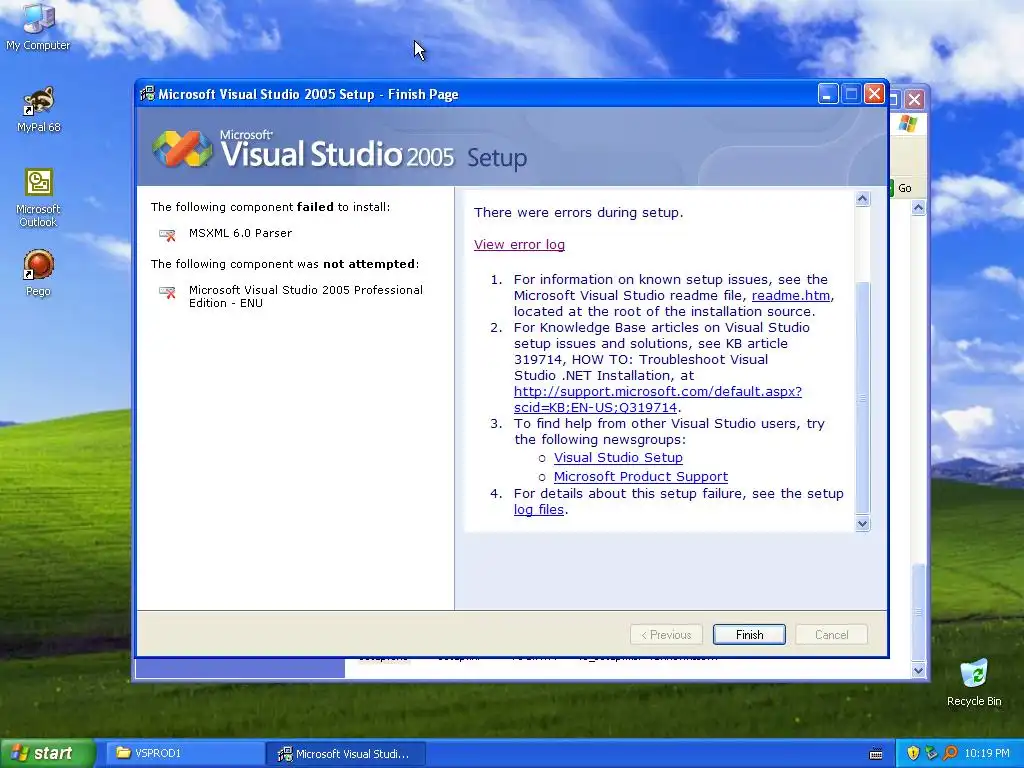Viewport: 1024px width, 768px height.
Task: Click the Finish button
Action: click(749, 635)
